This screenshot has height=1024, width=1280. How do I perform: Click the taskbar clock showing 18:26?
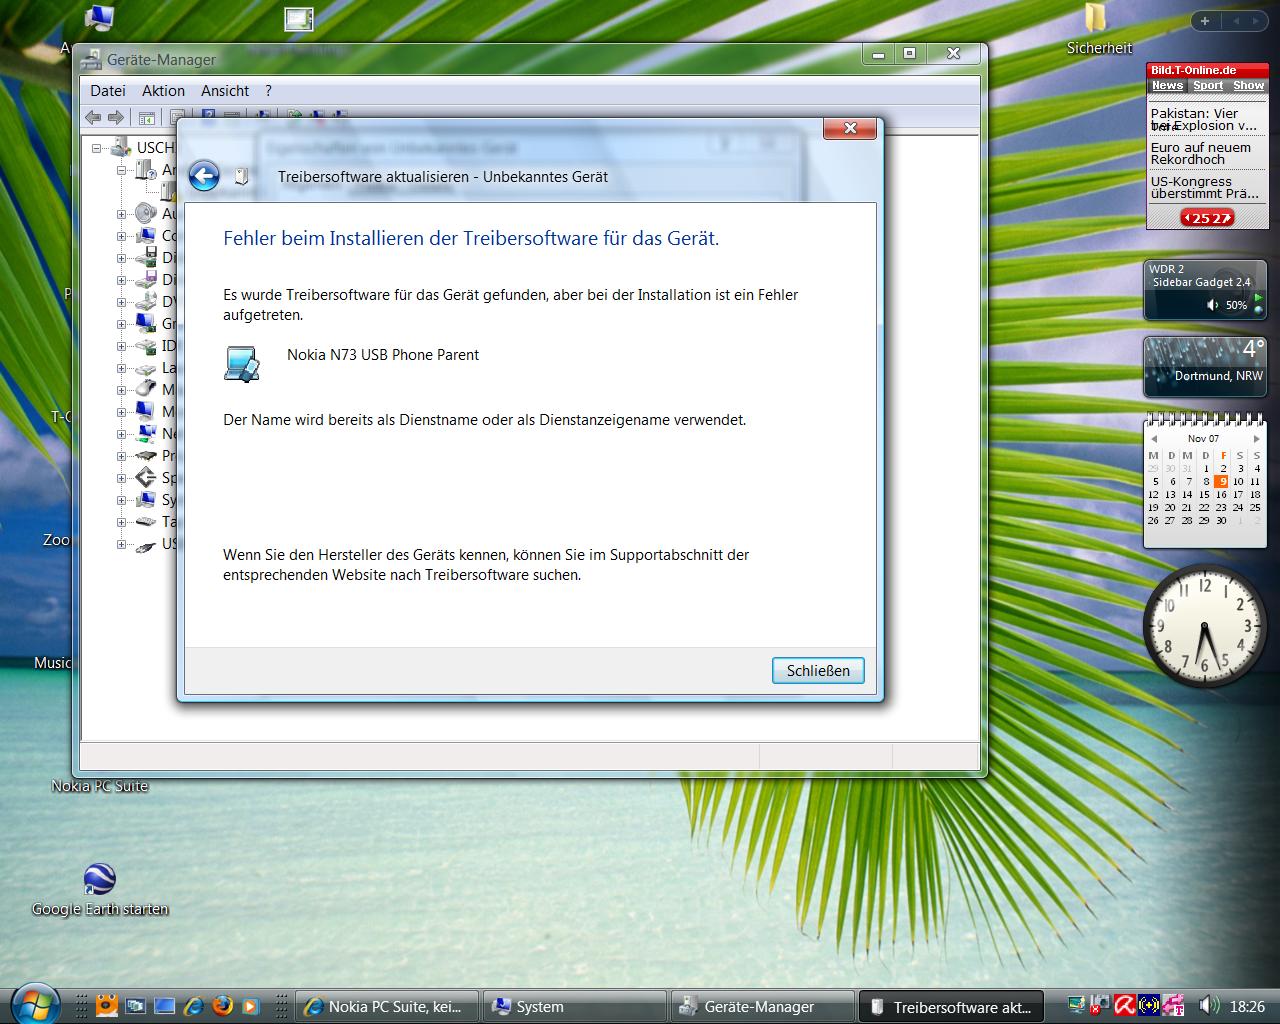[1247, 1007]
